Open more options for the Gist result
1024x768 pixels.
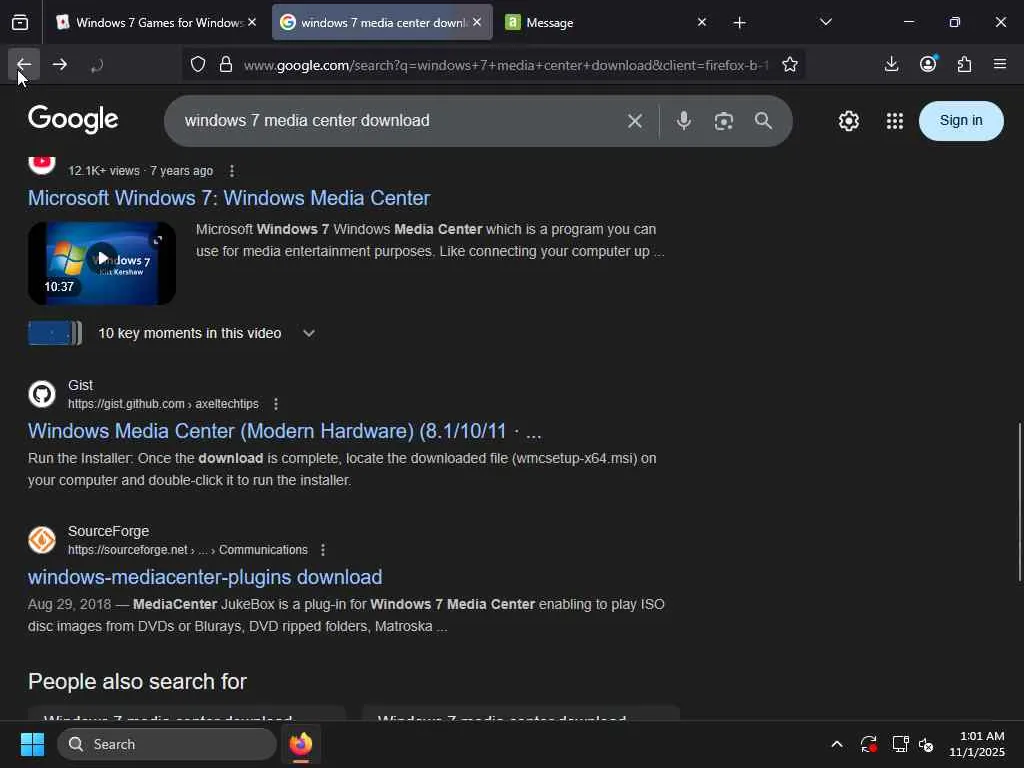[x=276, y=404]
